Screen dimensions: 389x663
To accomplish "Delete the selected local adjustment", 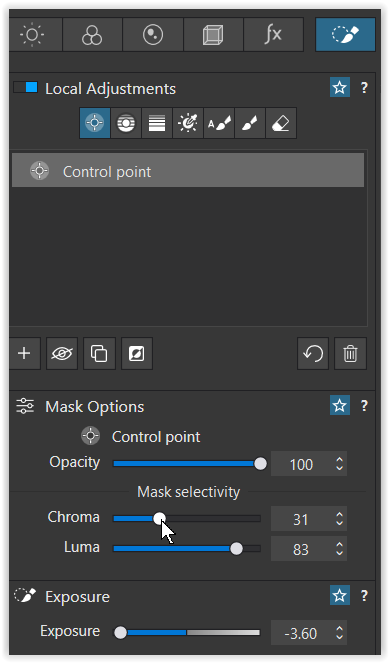I will pos(351,353).
